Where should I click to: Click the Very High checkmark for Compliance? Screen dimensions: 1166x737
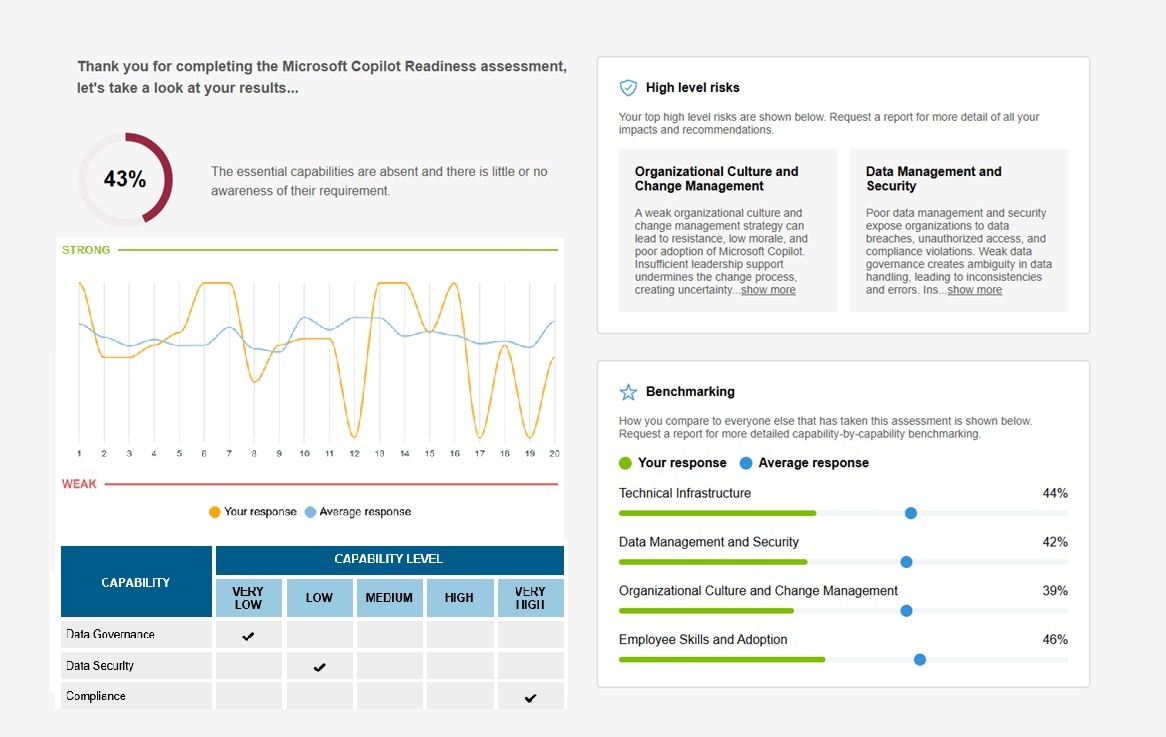click(x=530, y=696)
